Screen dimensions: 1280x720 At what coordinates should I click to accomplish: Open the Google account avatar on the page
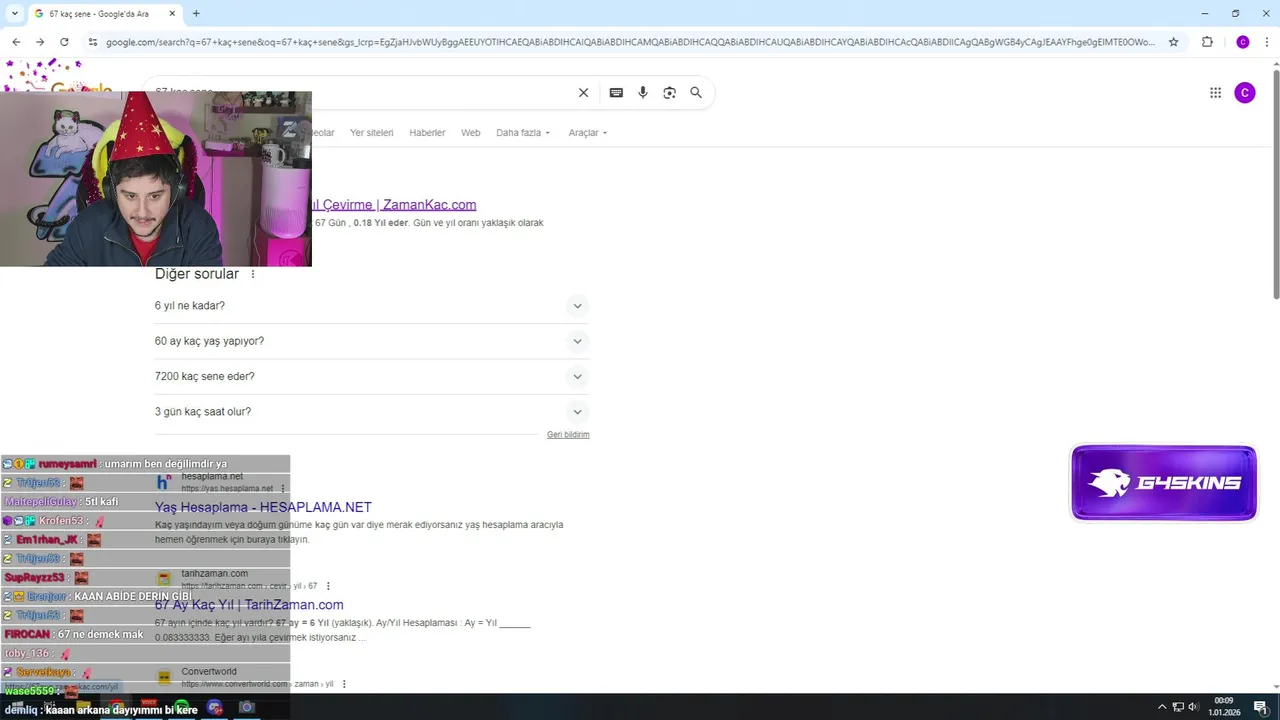[x=1245, y=93]
